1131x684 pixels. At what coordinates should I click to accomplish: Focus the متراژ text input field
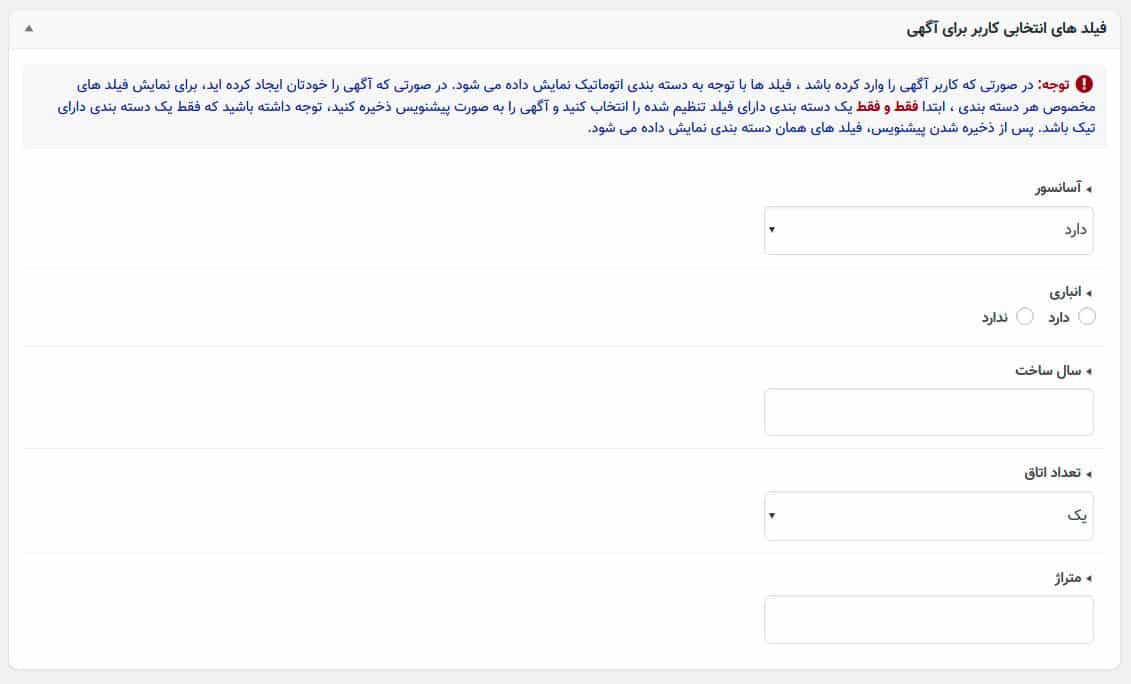pos(928,619)
